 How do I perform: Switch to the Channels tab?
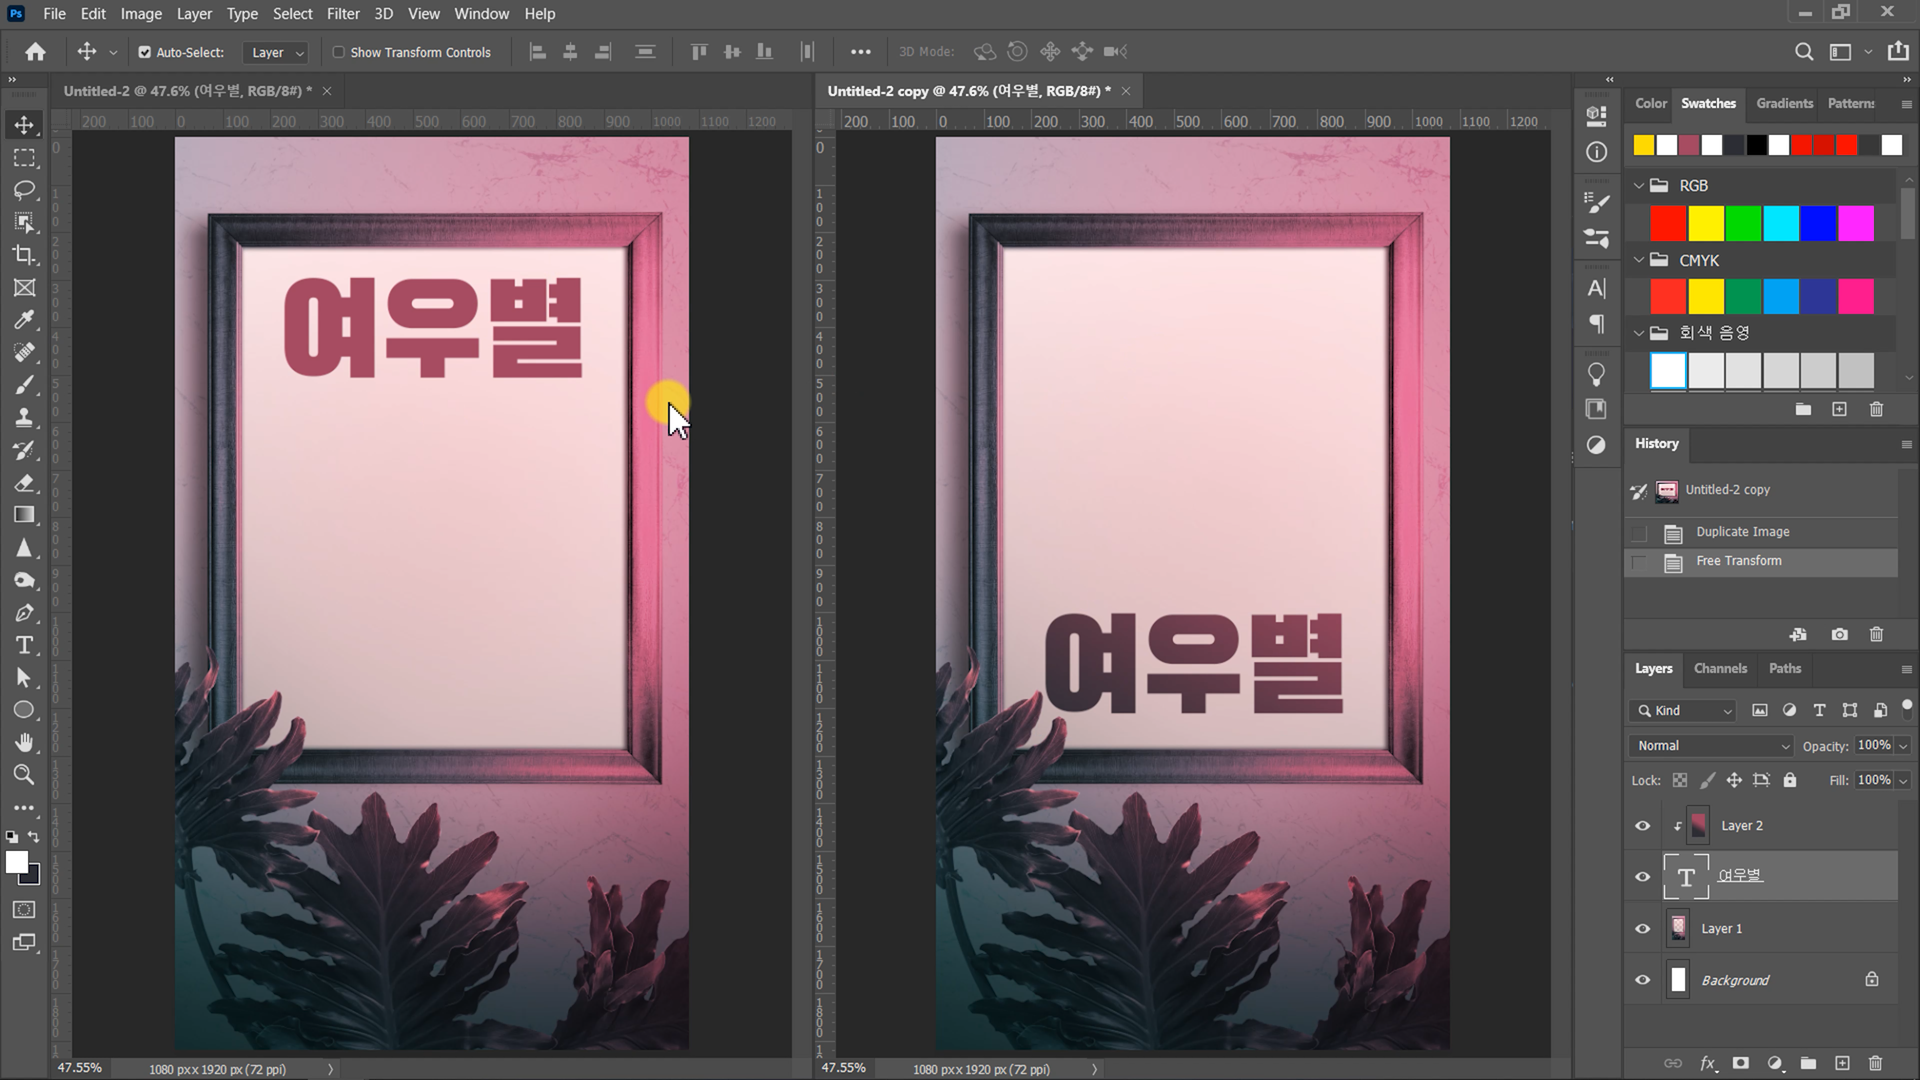tap(1720, 668)
